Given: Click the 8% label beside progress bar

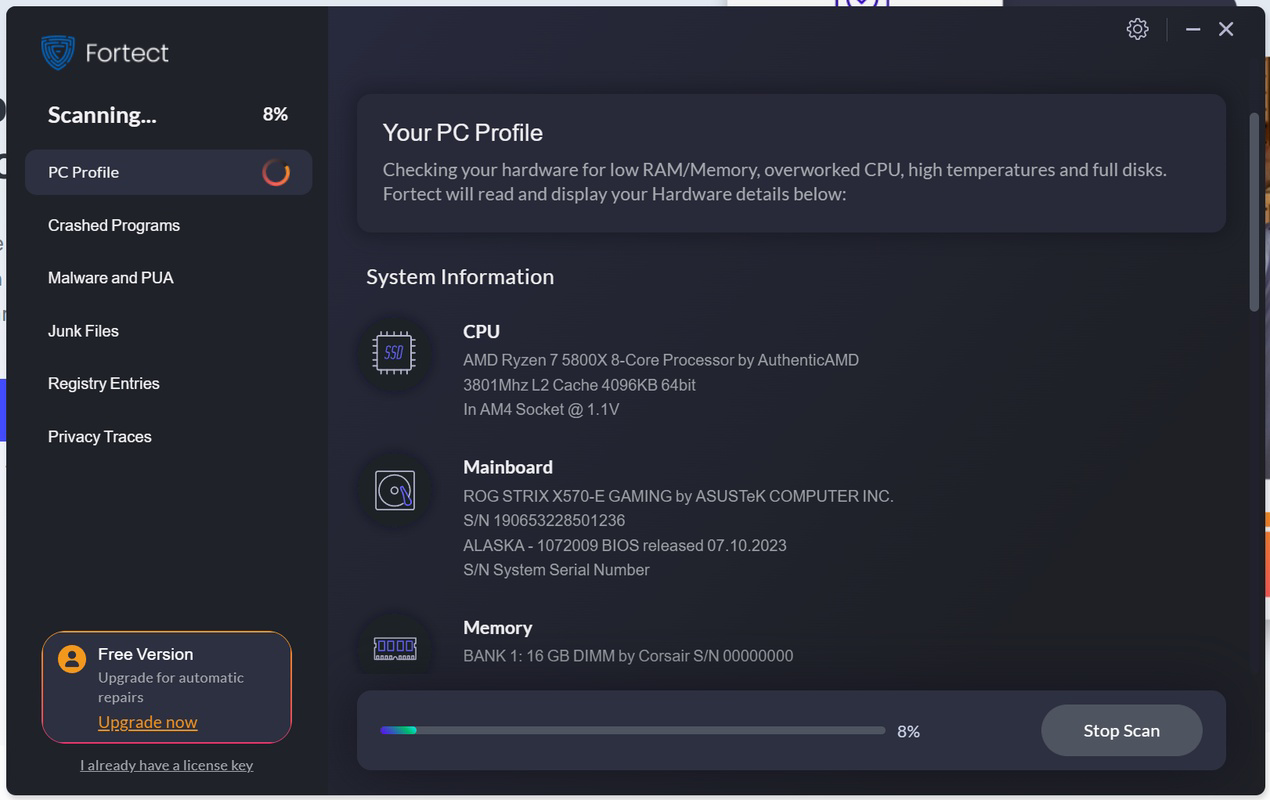Looking at the screenshot, I should click(908, 732).
